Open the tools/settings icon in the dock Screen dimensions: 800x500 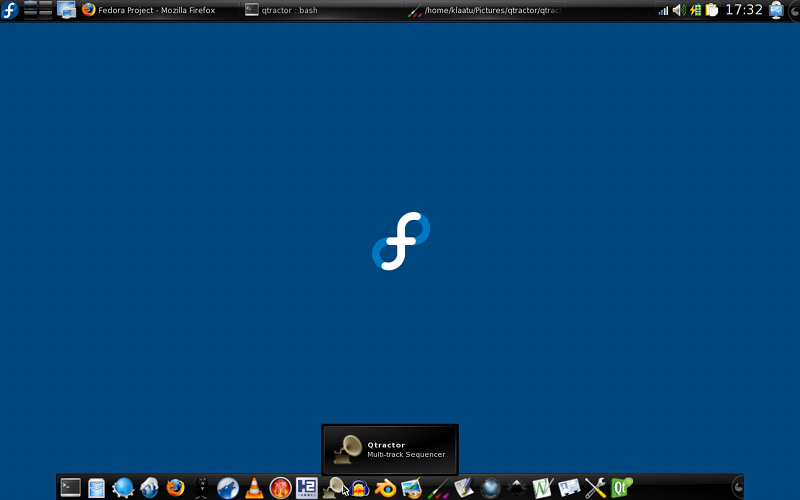pos(595,487)
